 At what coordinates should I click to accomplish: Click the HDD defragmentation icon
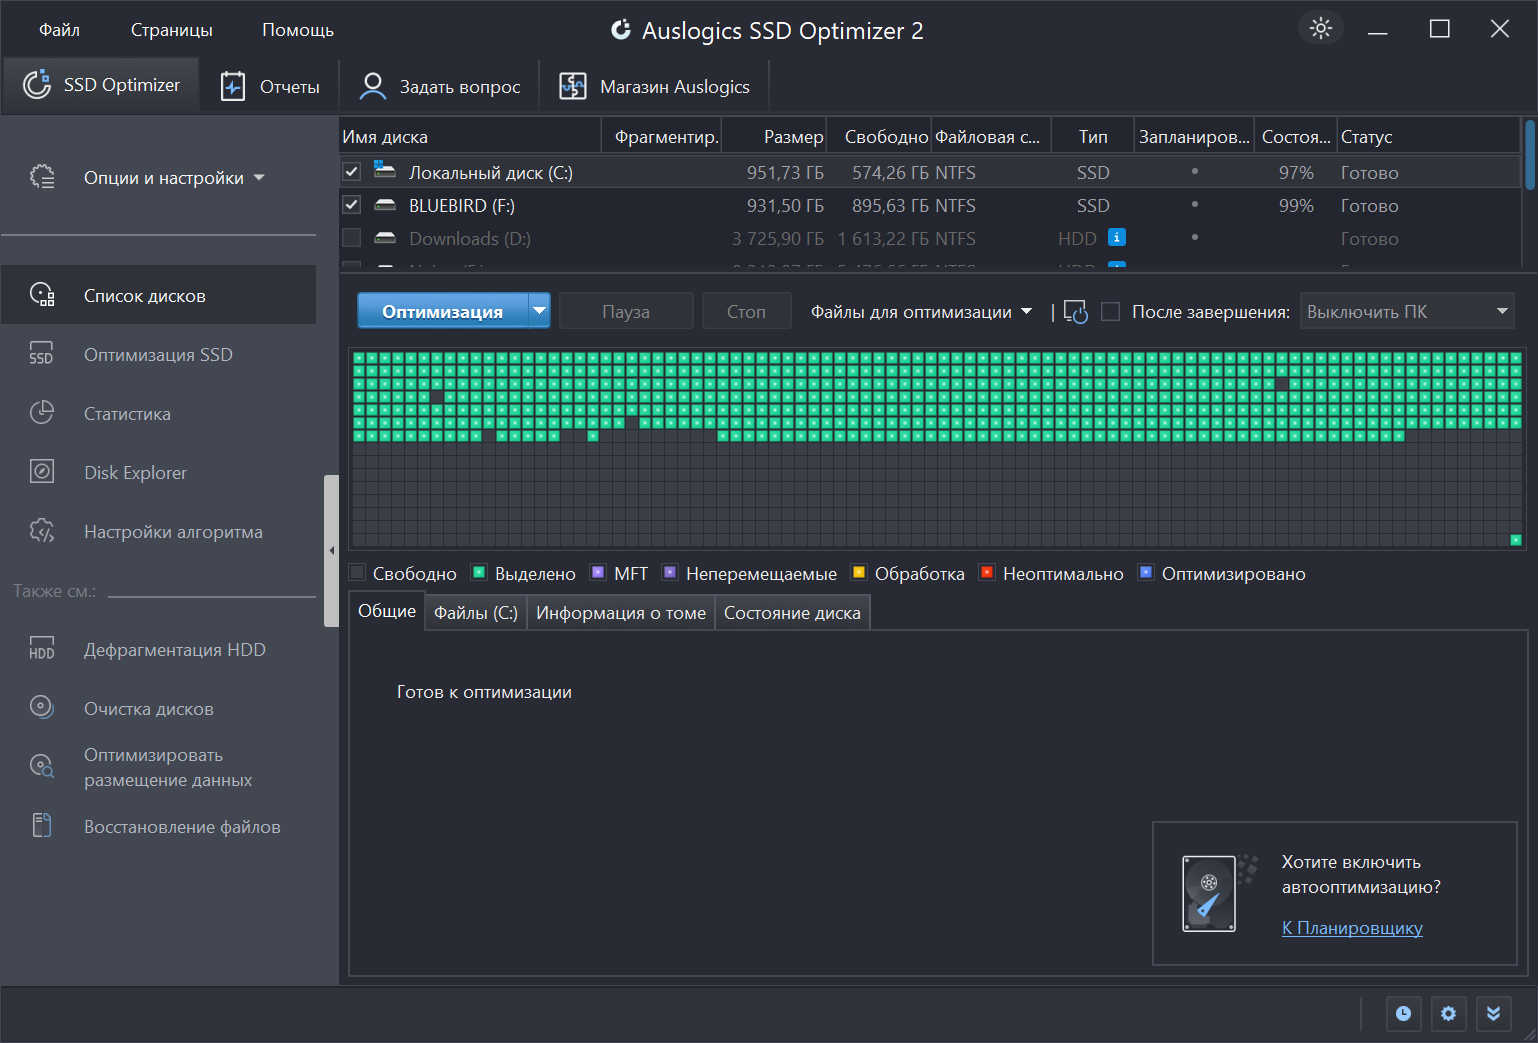pos(42,649)
